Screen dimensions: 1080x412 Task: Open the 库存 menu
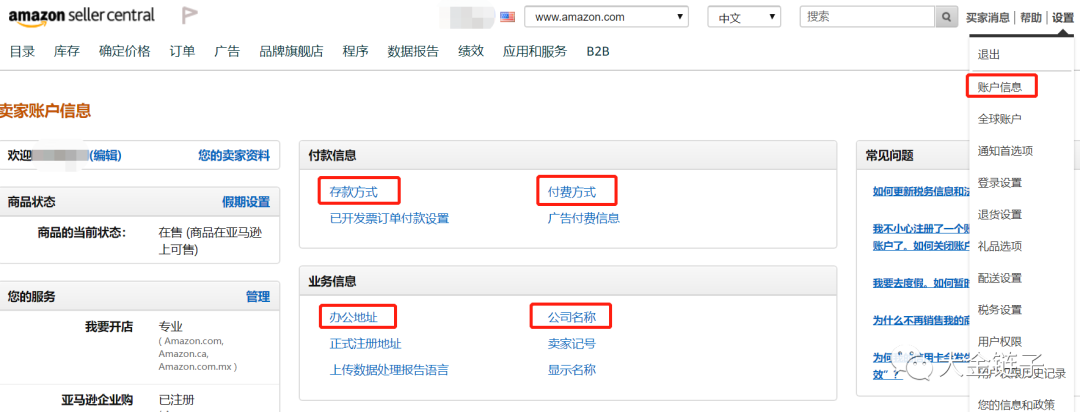pyautogui.click(x=67, y=51)
